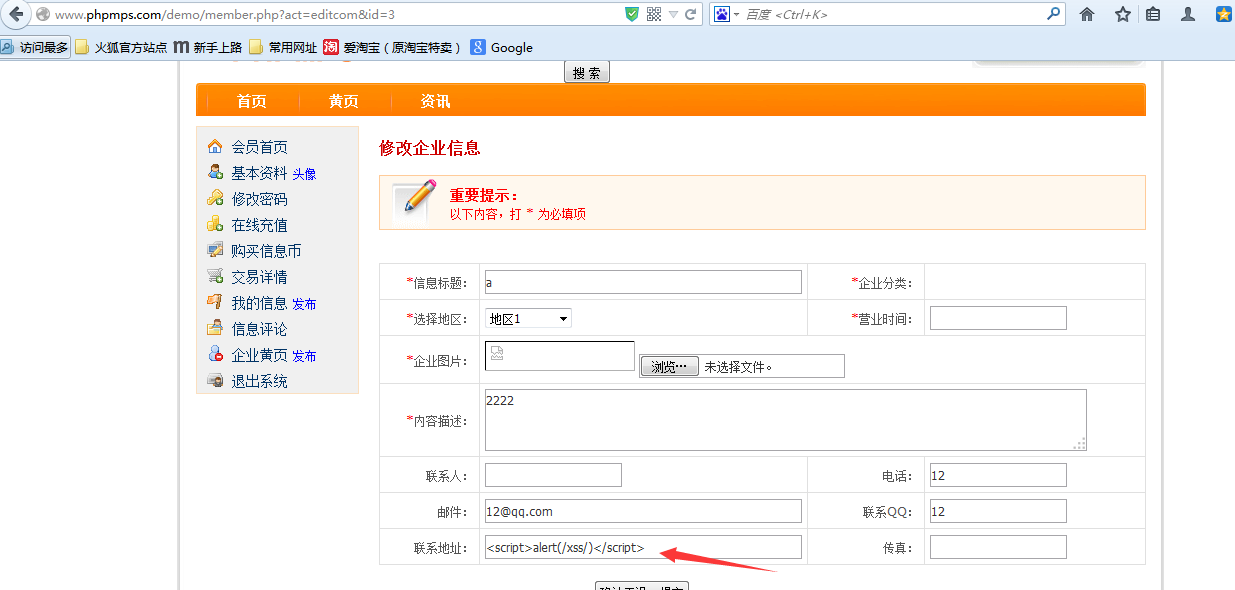Click the 营业时间 input field

998,318
